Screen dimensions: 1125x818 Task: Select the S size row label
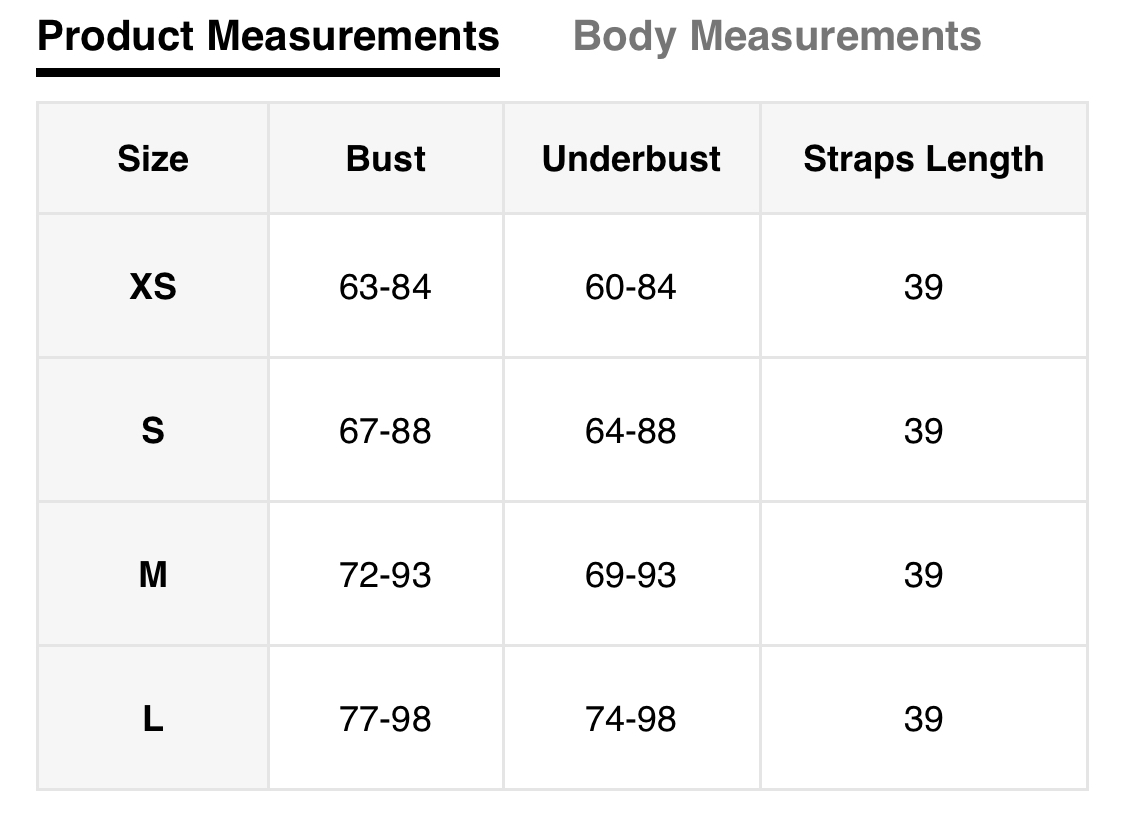(153, 431)
